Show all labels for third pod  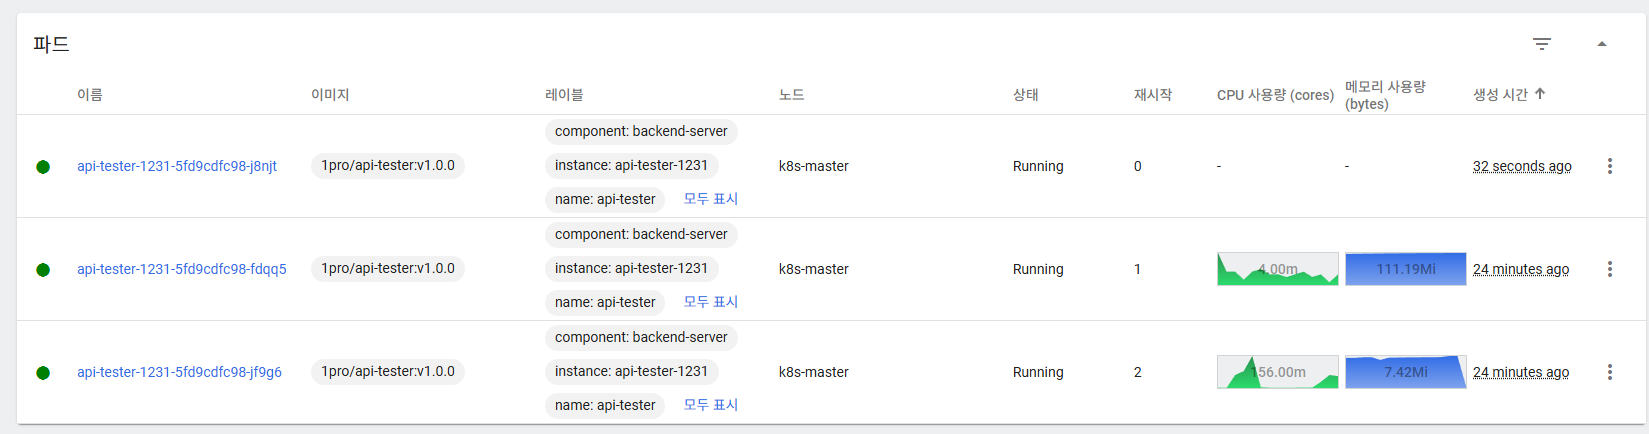point(710,405)
